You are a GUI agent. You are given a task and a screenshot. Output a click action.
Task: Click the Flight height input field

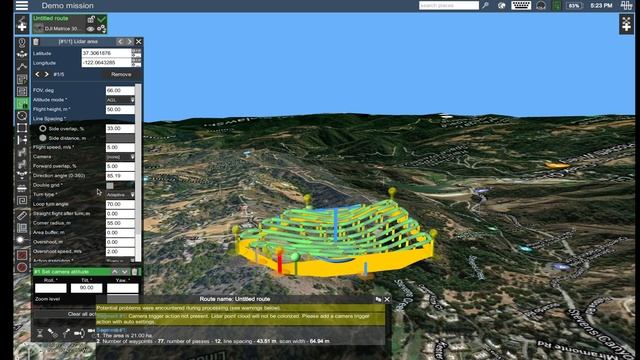pos(120,109)
